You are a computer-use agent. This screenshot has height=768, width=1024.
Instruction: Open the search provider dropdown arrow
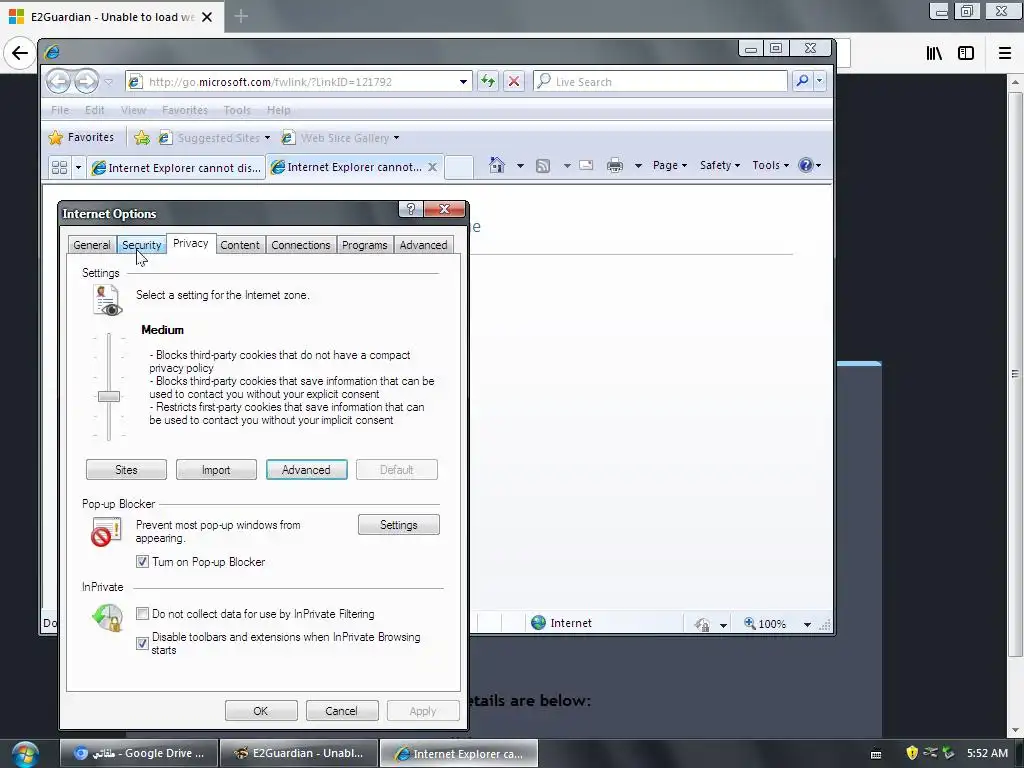pyautogui.click(x=820, y=81)
